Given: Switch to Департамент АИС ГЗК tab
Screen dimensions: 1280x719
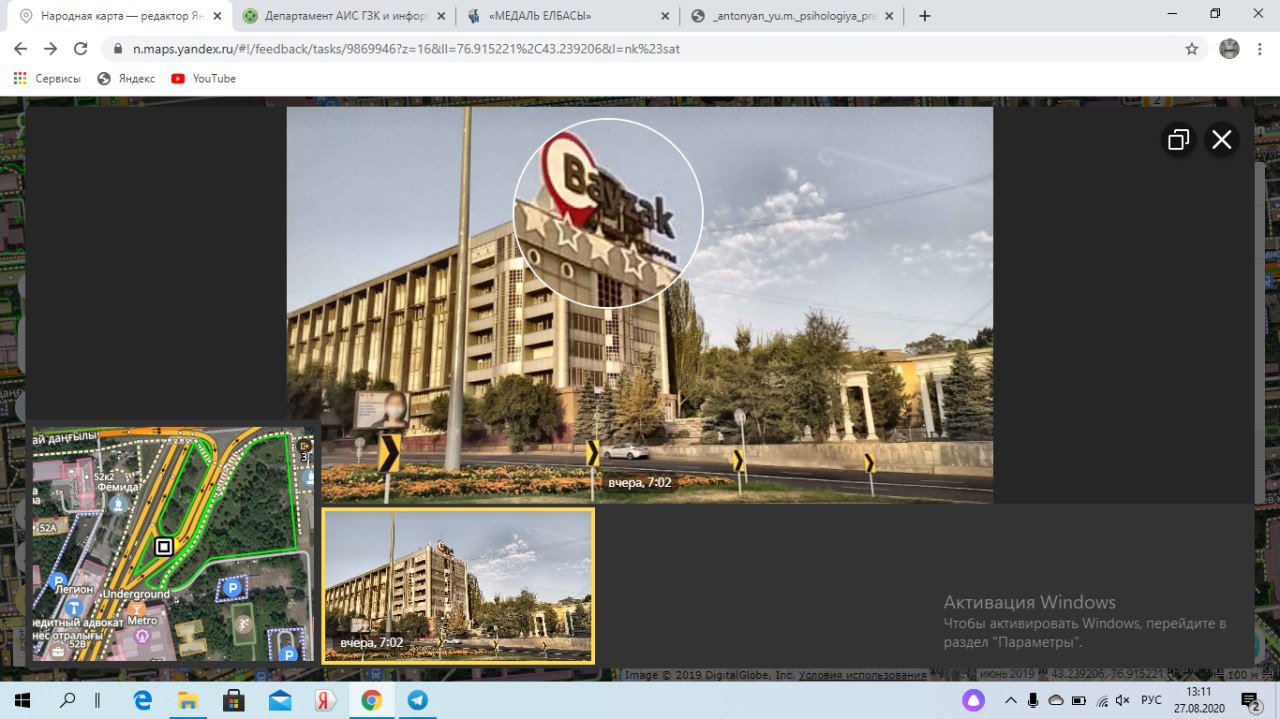Looking at the screenshot, I should tap(345, 16).
